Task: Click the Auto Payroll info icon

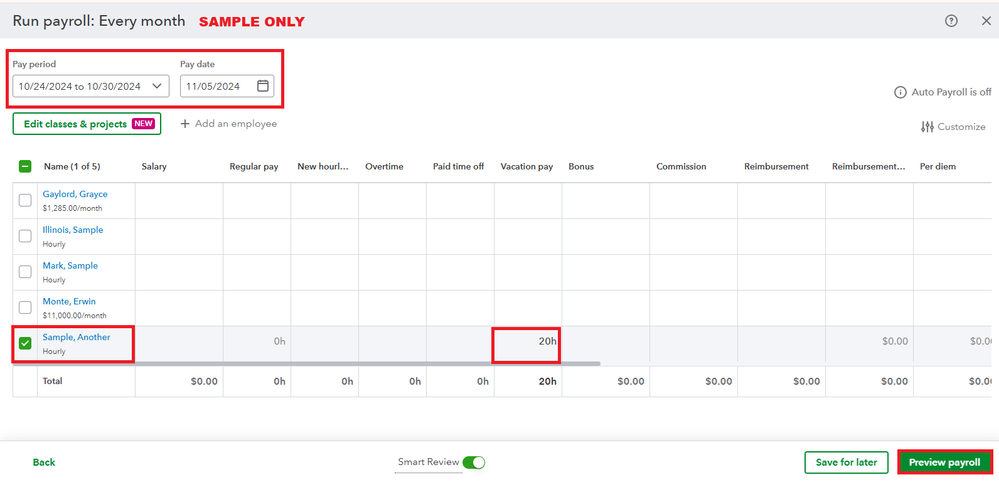Action: click(900, 92)
